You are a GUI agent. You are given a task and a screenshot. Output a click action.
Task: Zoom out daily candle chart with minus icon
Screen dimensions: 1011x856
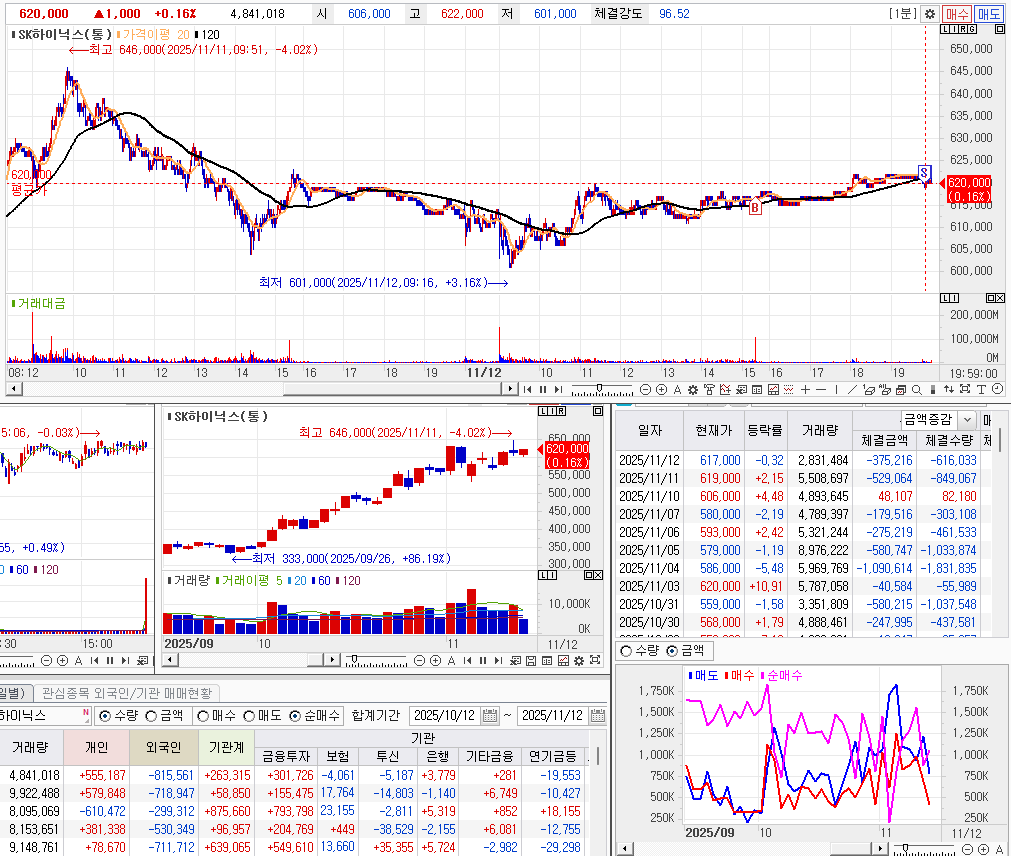420,660
